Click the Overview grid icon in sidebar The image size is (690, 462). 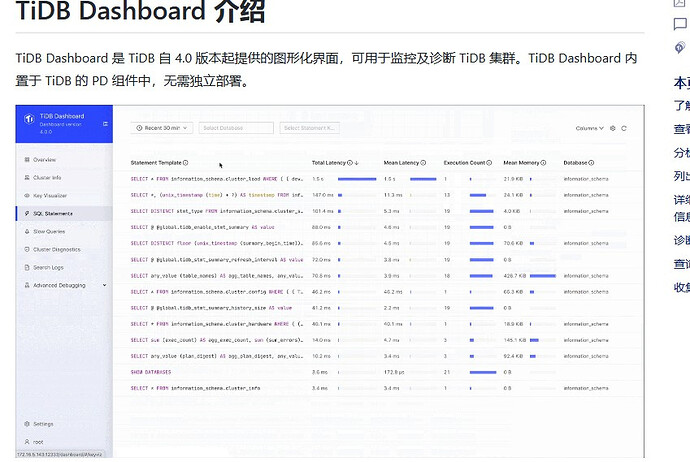pyautogui.click(x=27, y=159)
